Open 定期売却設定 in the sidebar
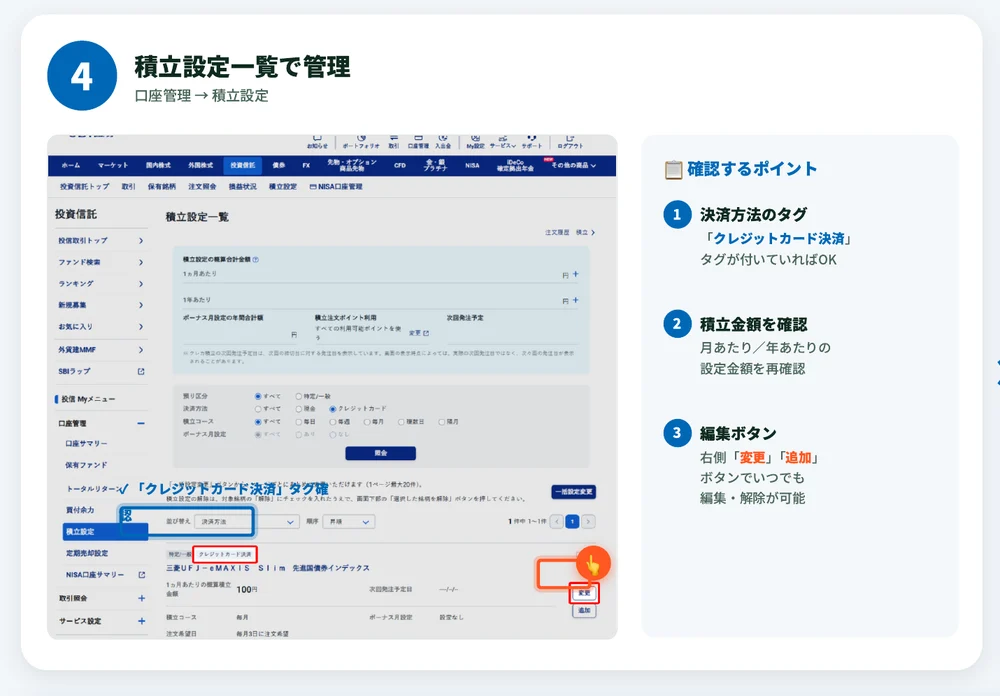The width and height of the screenshot is (1000, 696). (x=87, y=553)
